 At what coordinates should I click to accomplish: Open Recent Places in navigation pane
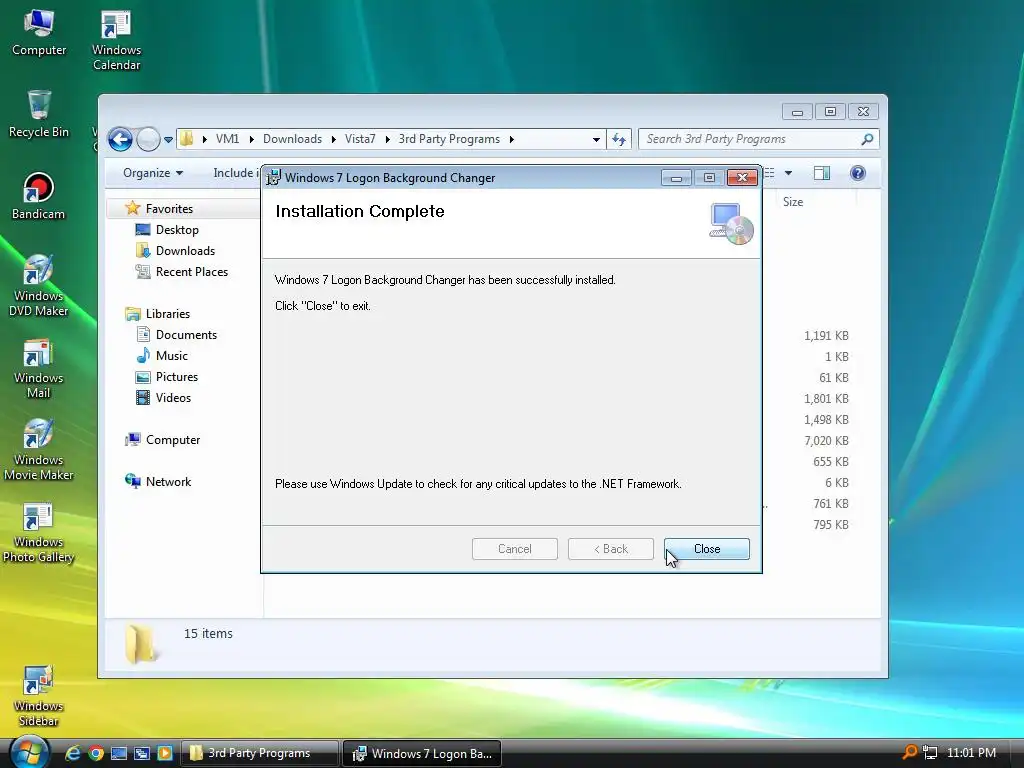click(x=191, y=272)
